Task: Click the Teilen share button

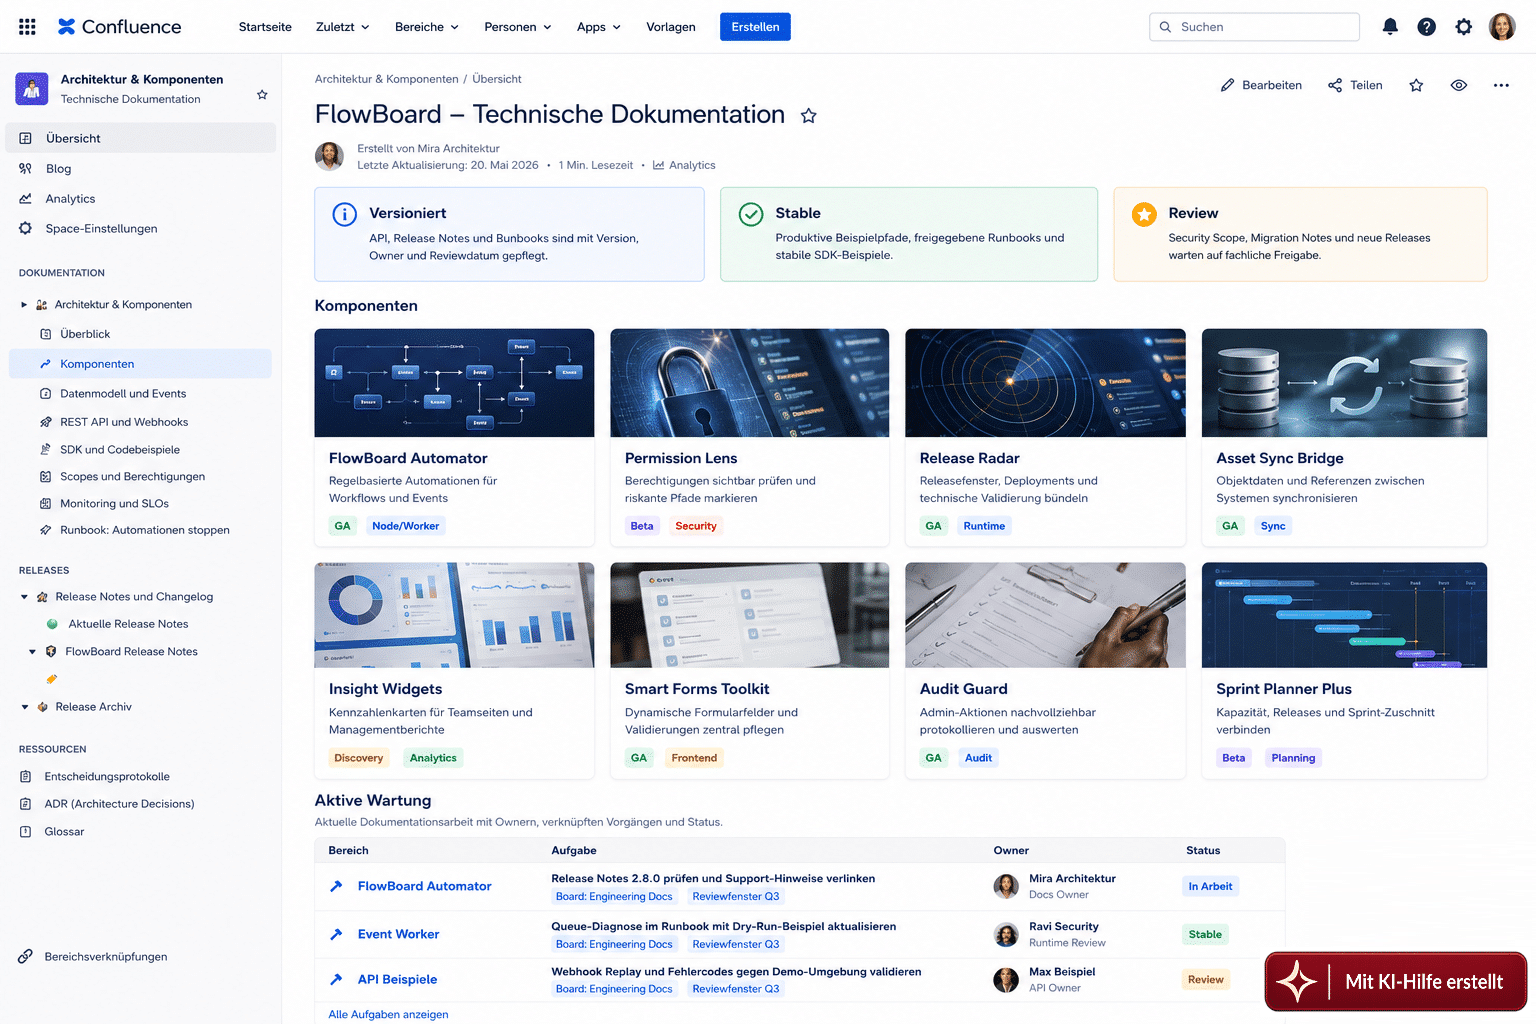Action: 1355,85
